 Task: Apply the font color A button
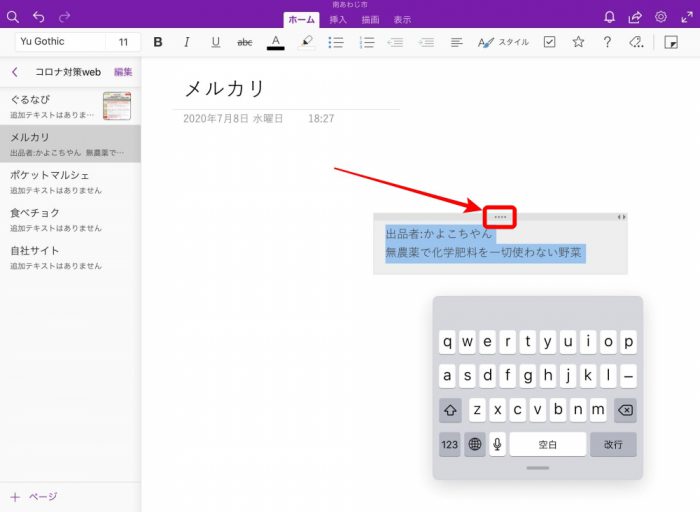point(275,42)
